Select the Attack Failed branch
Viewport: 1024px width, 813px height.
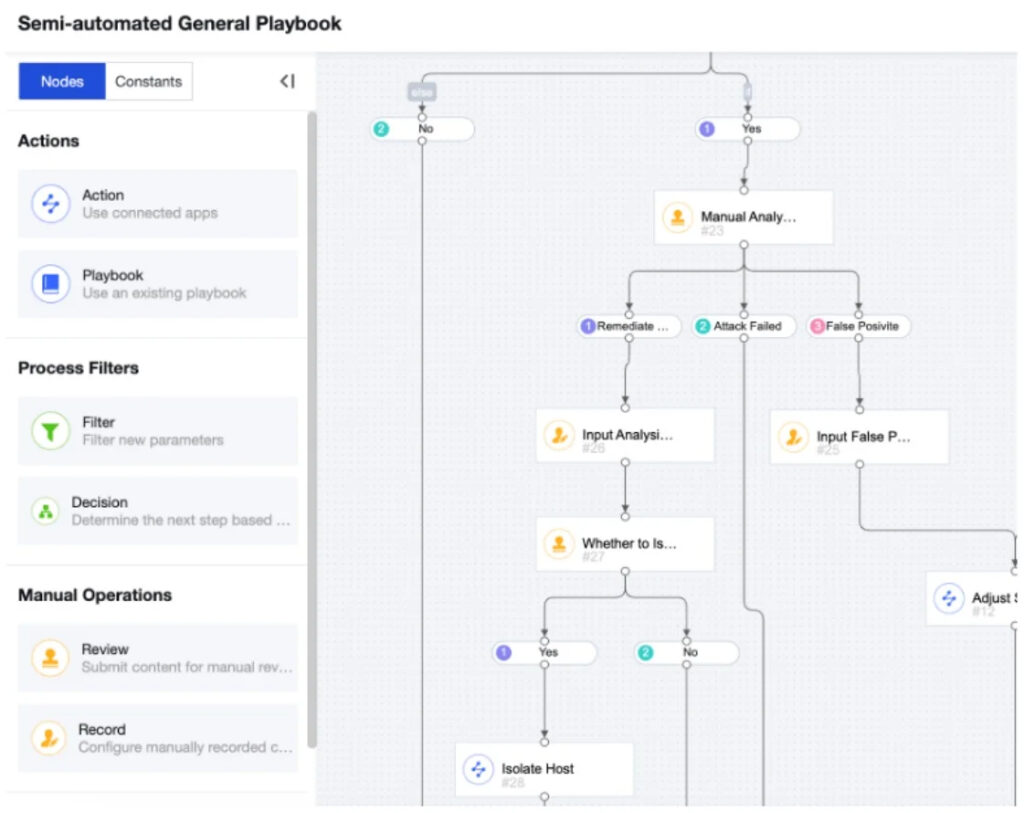click(x=744, y=326)
